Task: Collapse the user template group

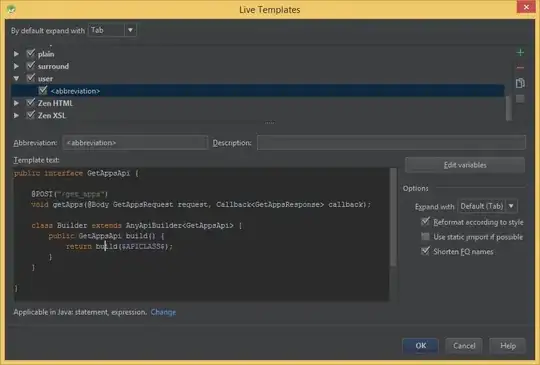Action: click(x=16, y=79)
